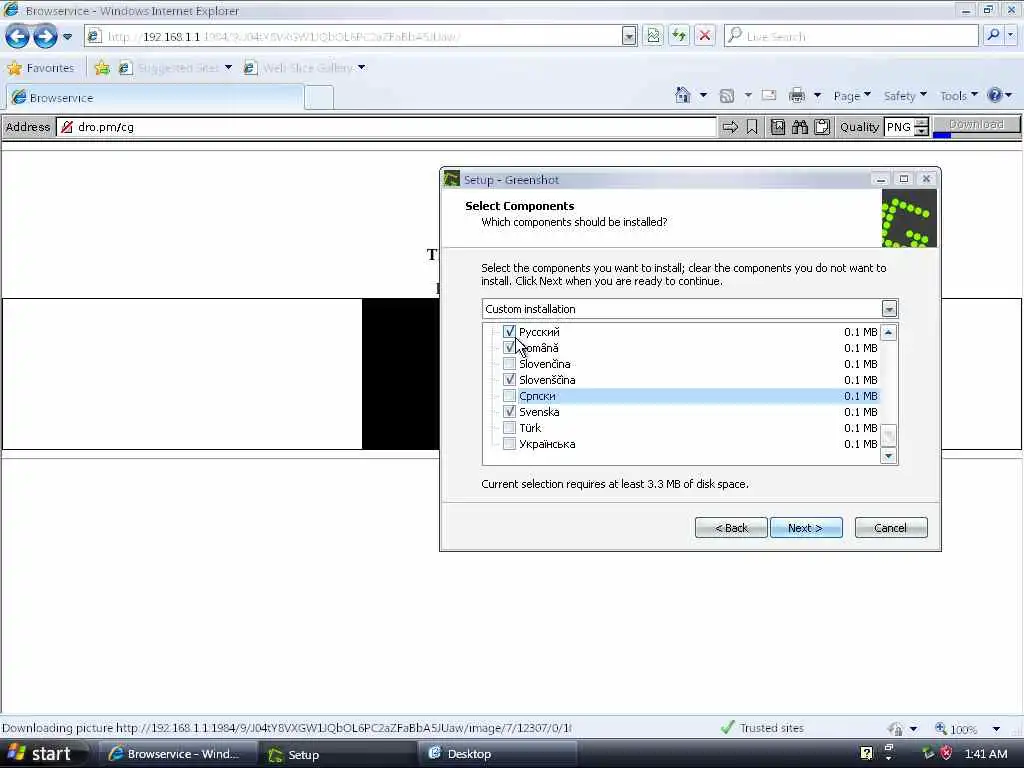This screenshot has height=768, width=1024.
Task: Click the Quality PNG stepper arrows
Action: tap(921, 127)
